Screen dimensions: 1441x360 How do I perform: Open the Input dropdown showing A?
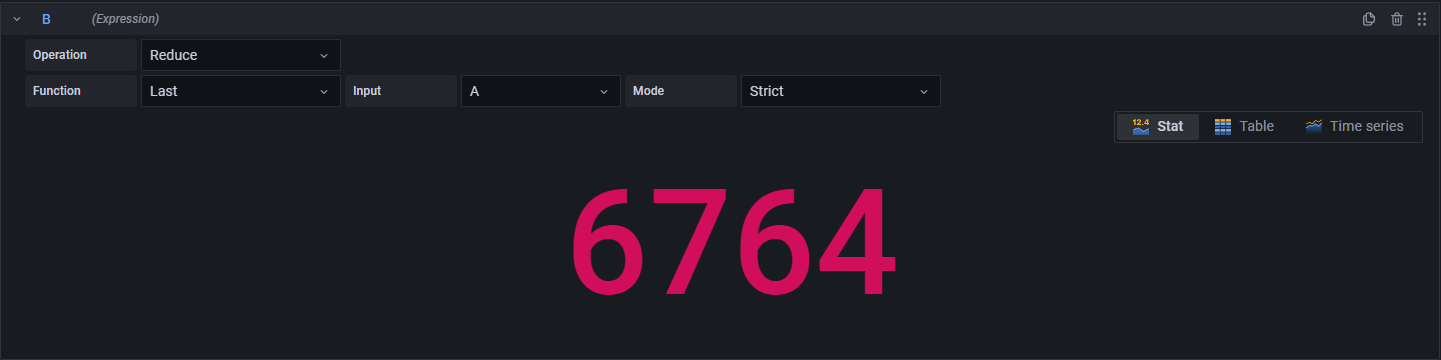click(x=540, y=91)
